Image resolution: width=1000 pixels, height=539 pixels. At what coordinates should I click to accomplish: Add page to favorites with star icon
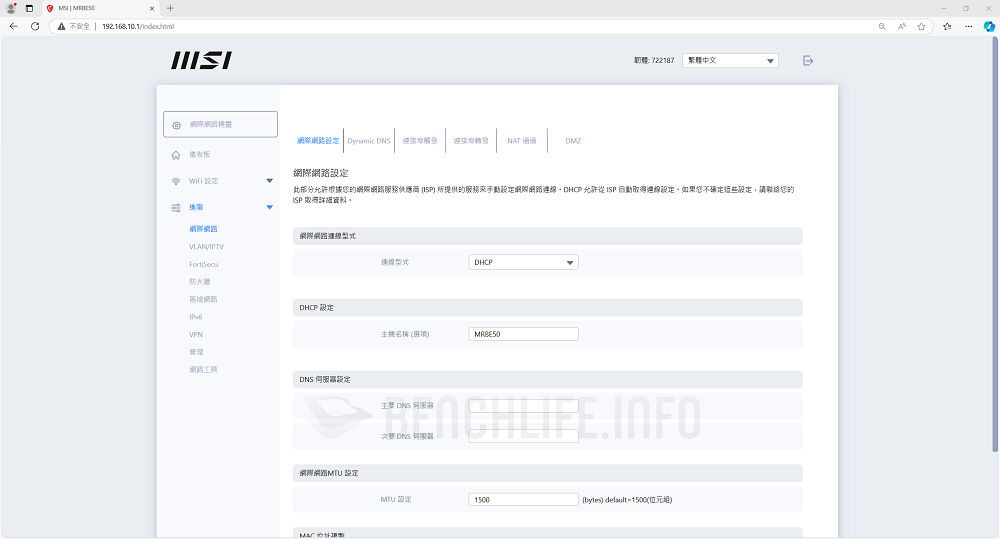coord(921,26)
